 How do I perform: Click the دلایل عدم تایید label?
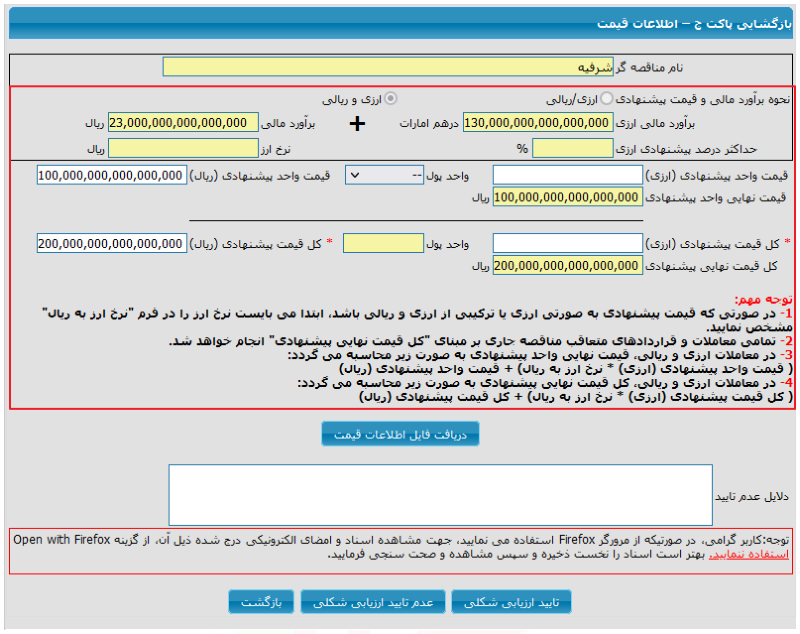point(752,496)
